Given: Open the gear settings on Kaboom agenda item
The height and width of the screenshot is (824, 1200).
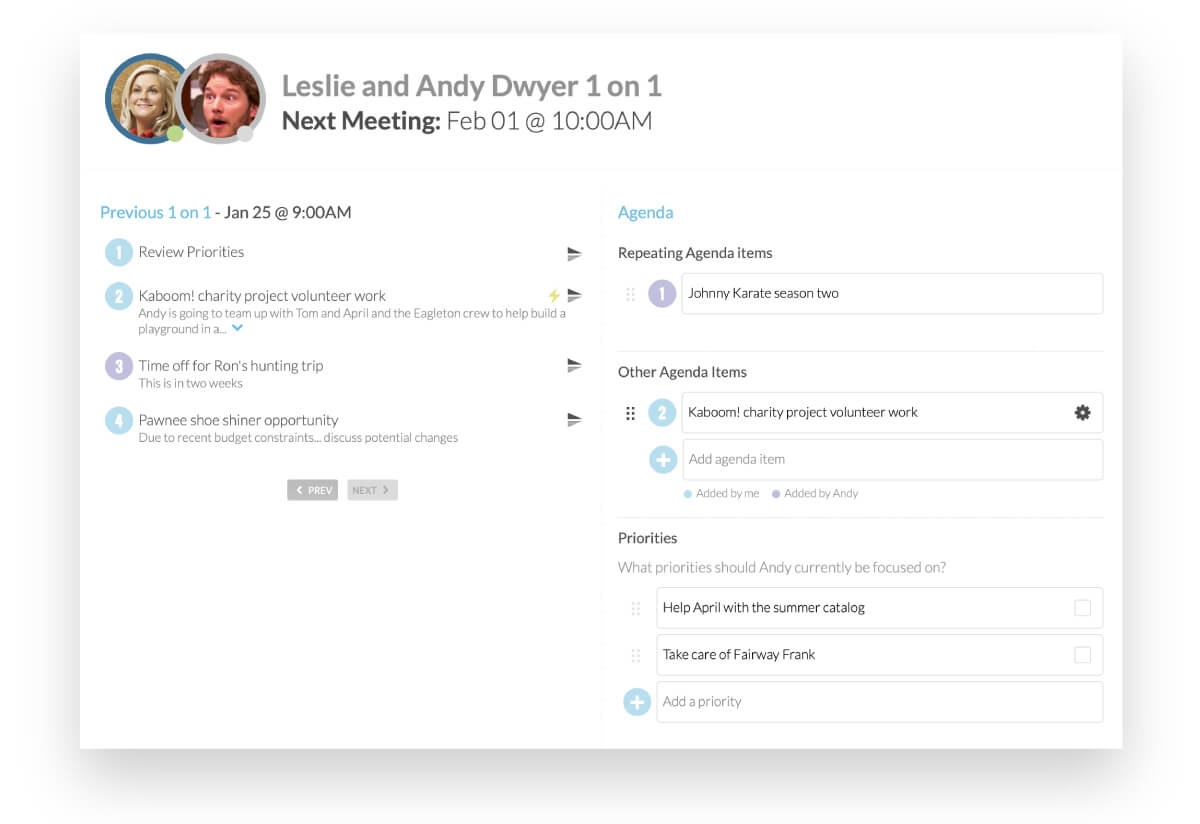Looking at the screenshot, I should [x=1082, y=411].
